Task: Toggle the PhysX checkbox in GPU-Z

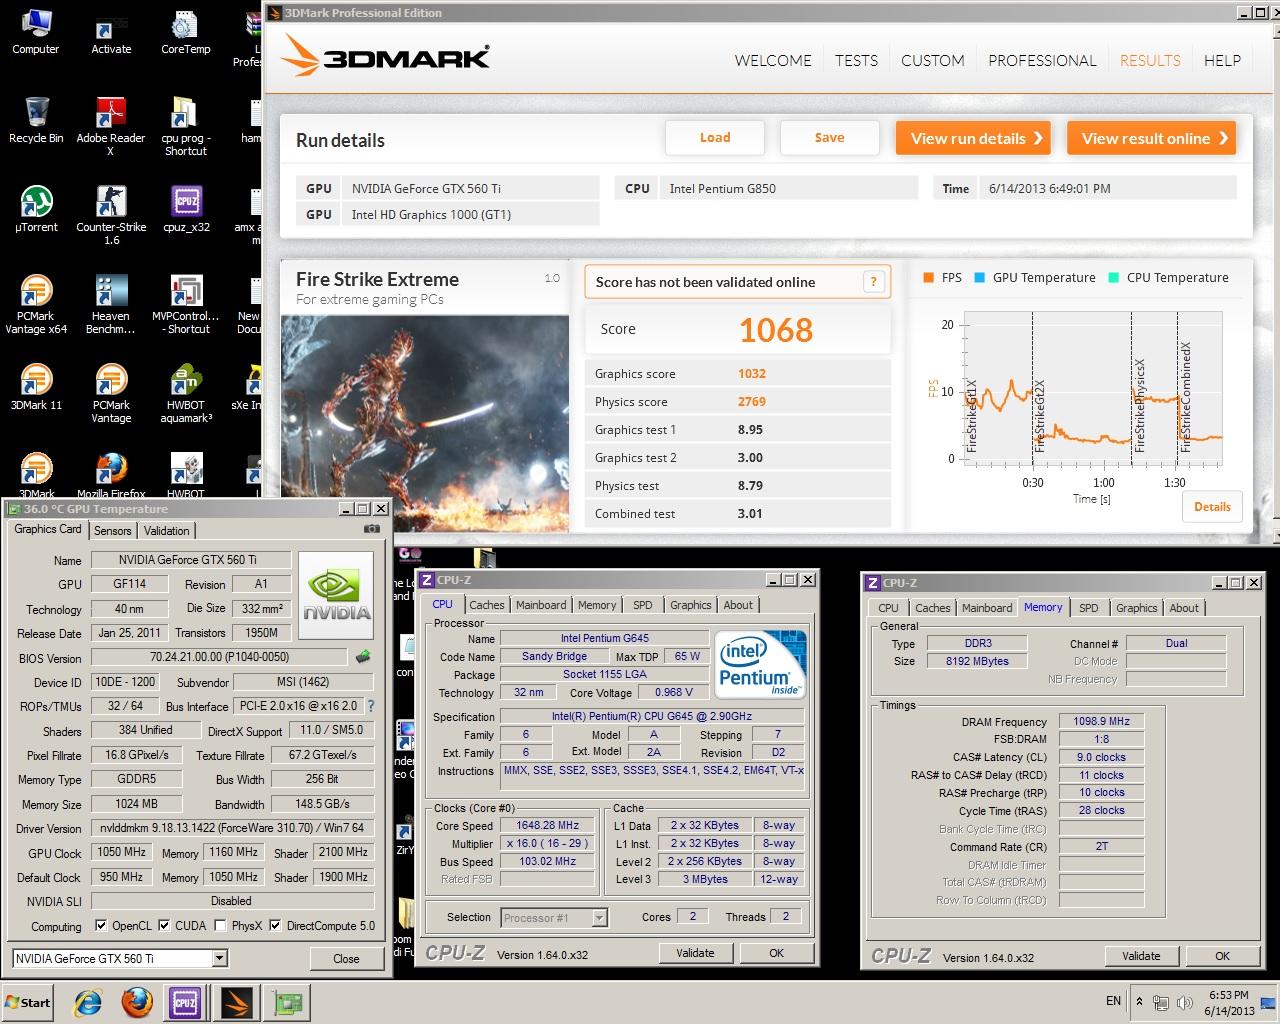Action: tap(220, 925)
